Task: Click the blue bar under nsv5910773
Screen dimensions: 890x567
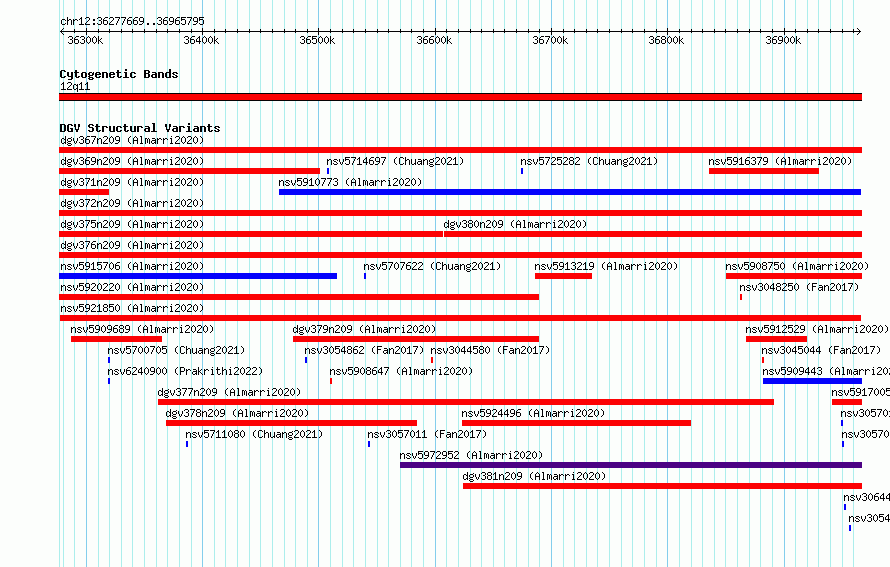Action: click(x=570, y=192)
